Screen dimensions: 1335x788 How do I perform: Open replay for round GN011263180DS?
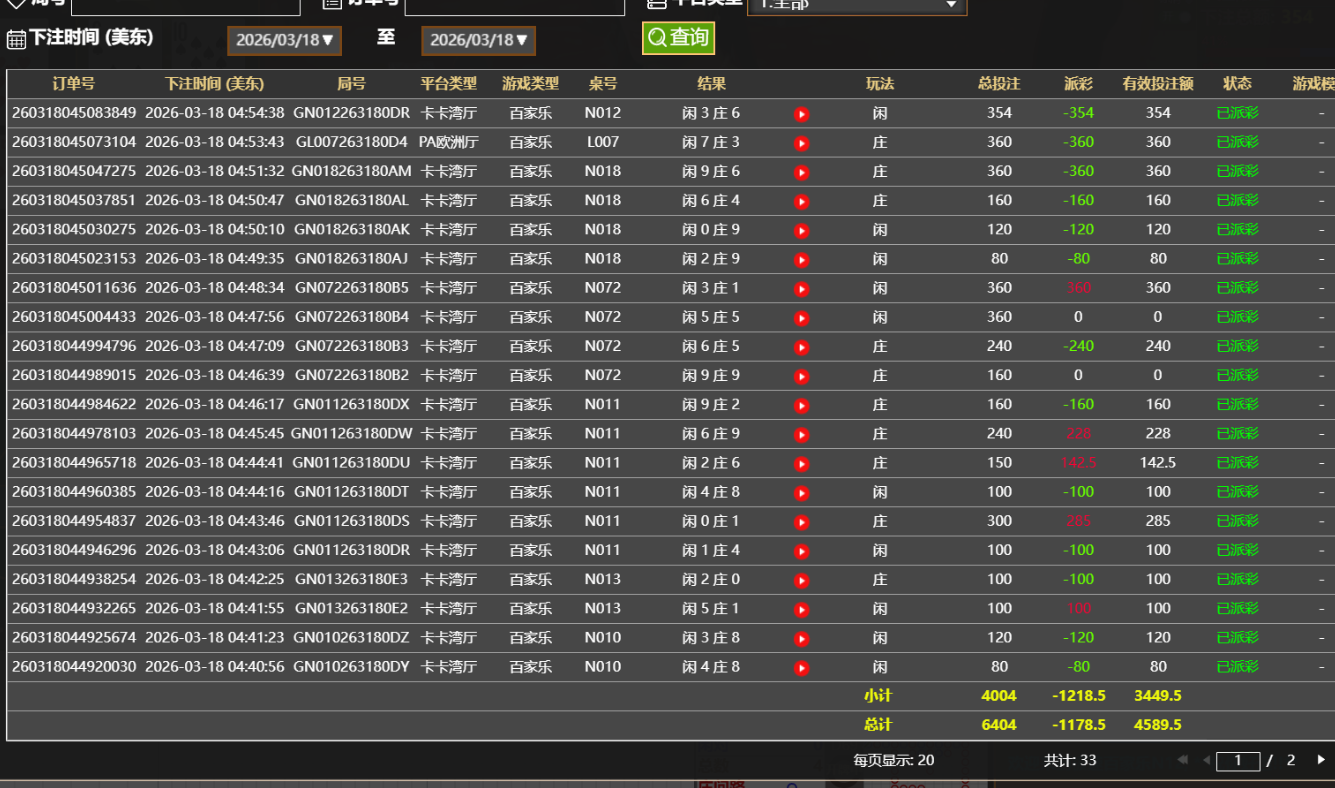801,522
